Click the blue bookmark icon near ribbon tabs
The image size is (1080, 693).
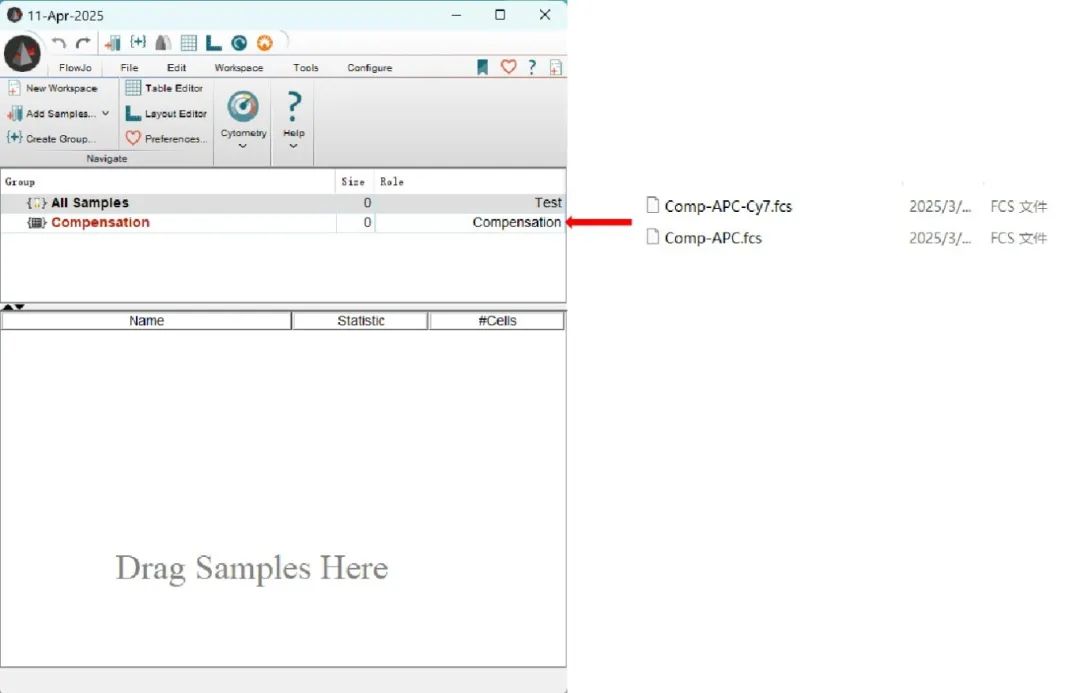[482, 67]
